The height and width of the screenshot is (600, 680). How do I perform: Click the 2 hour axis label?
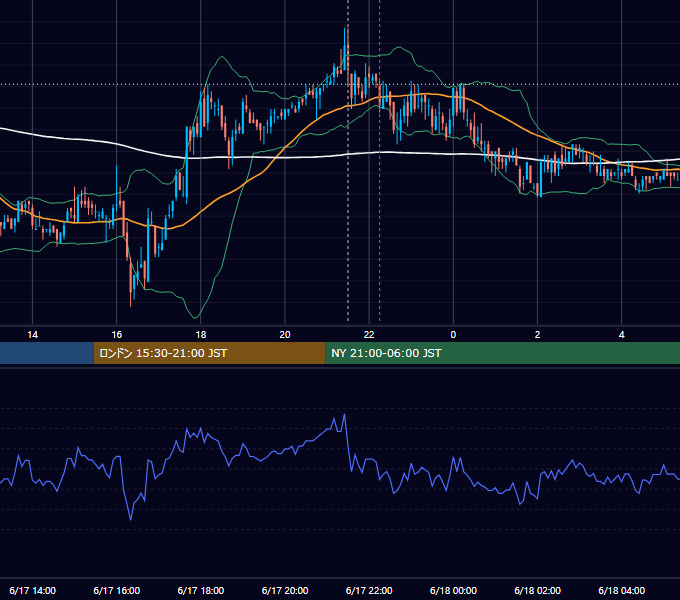(x=537, y=335)
